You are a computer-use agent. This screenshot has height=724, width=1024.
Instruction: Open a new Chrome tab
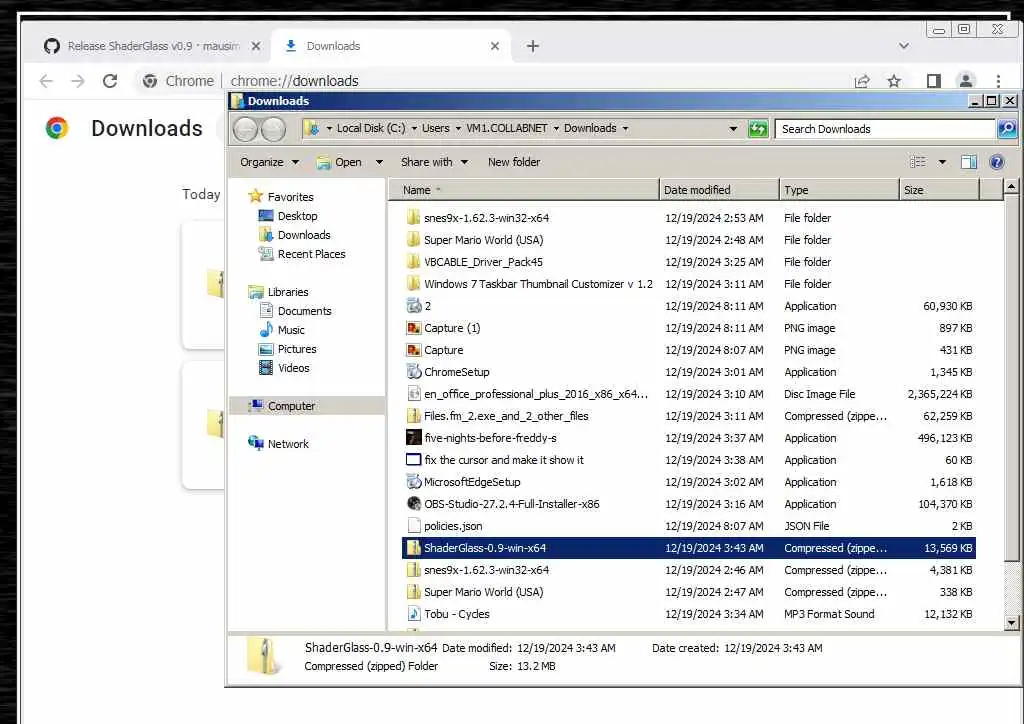pyautogui.click(x=532, y=46)
